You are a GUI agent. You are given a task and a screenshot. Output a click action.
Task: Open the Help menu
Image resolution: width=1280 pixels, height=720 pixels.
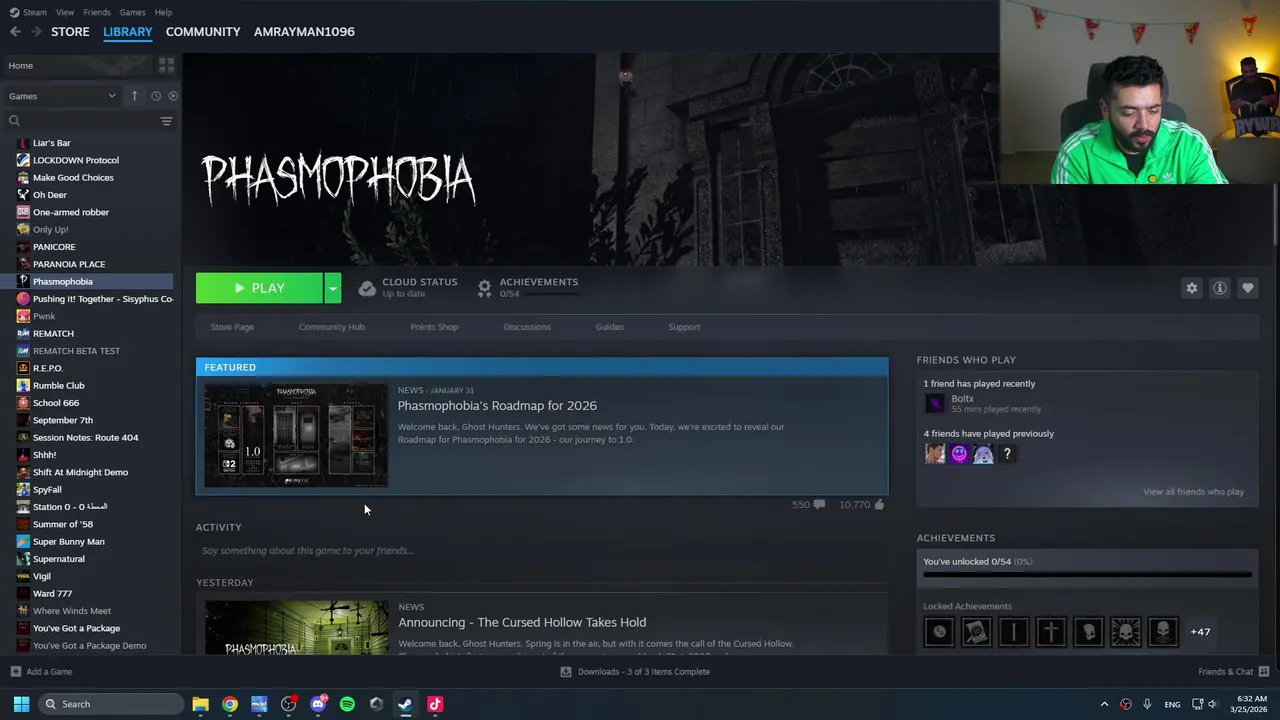point(163,12)
